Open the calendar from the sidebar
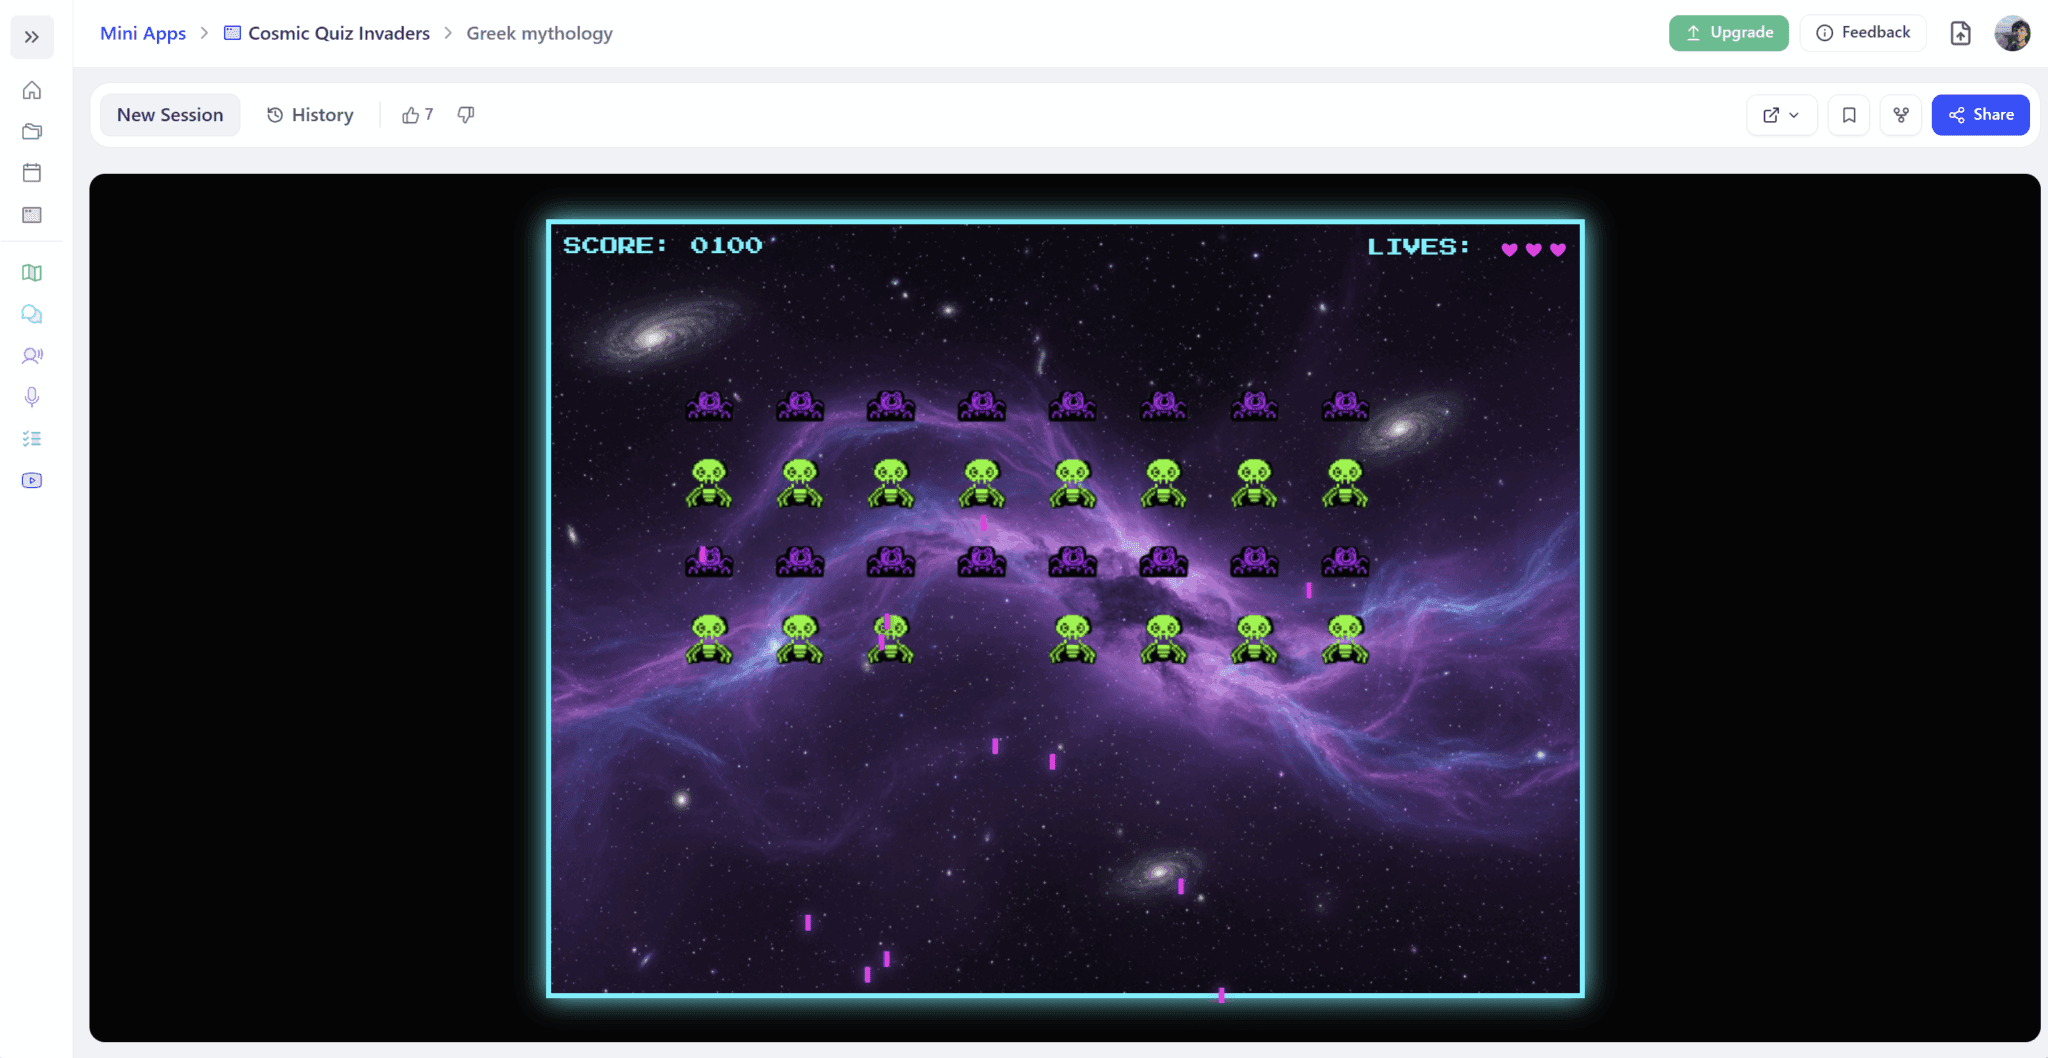2048x1058 pixels. (x=32, y=172)
